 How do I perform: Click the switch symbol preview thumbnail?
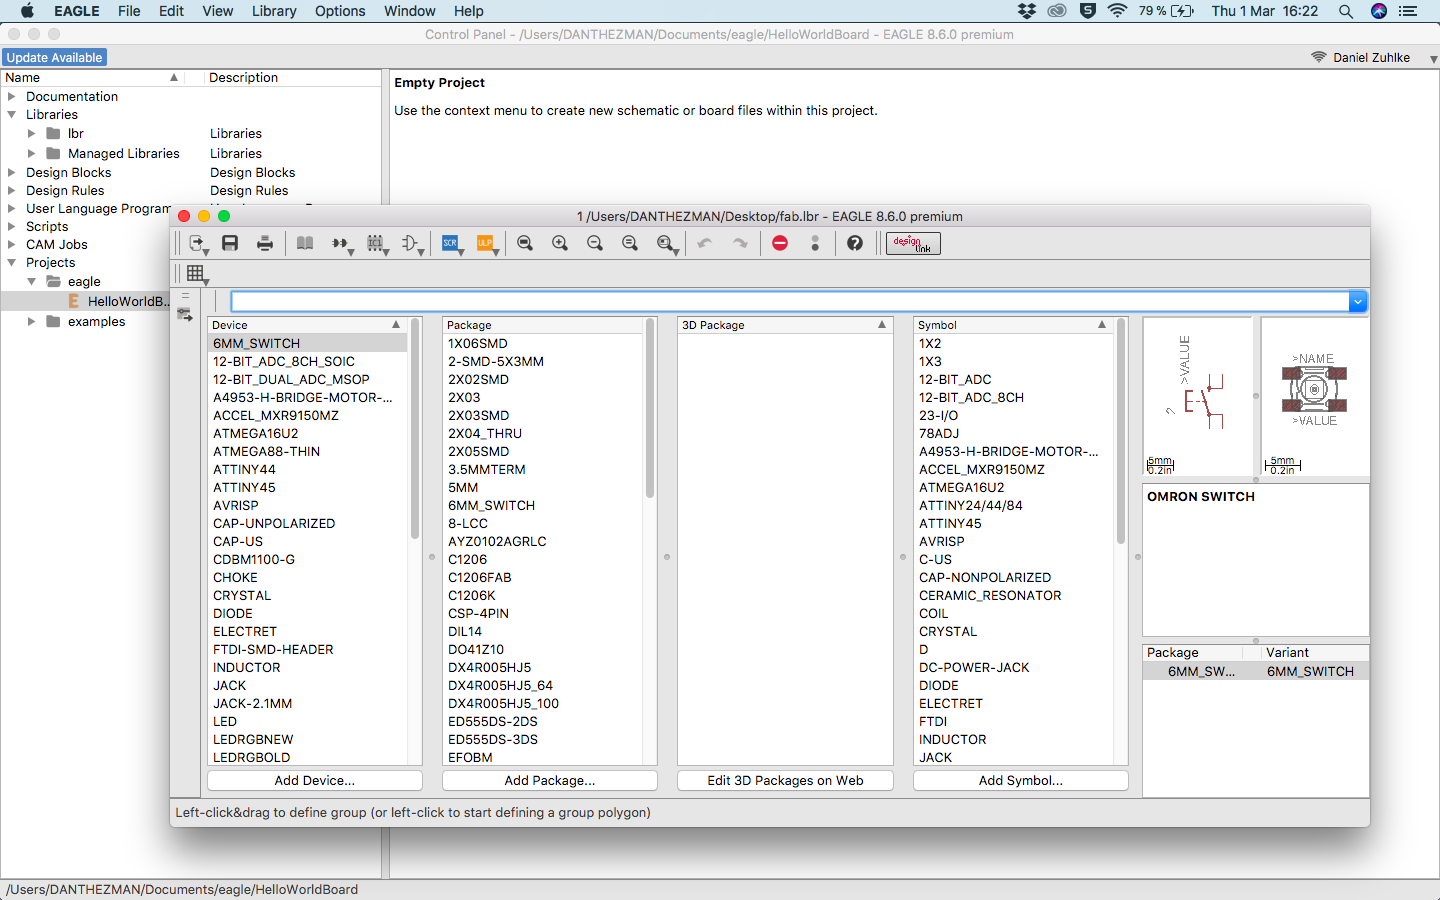click(1198, 396)
